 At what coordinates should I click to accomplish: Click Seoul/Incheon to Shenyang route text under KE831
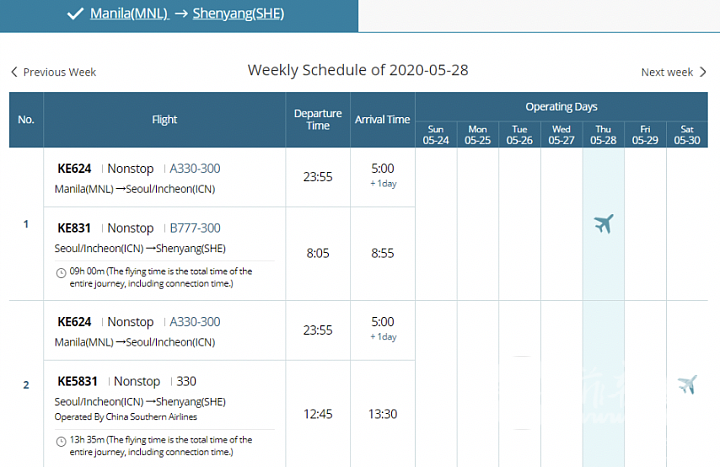tap(140, 249)
